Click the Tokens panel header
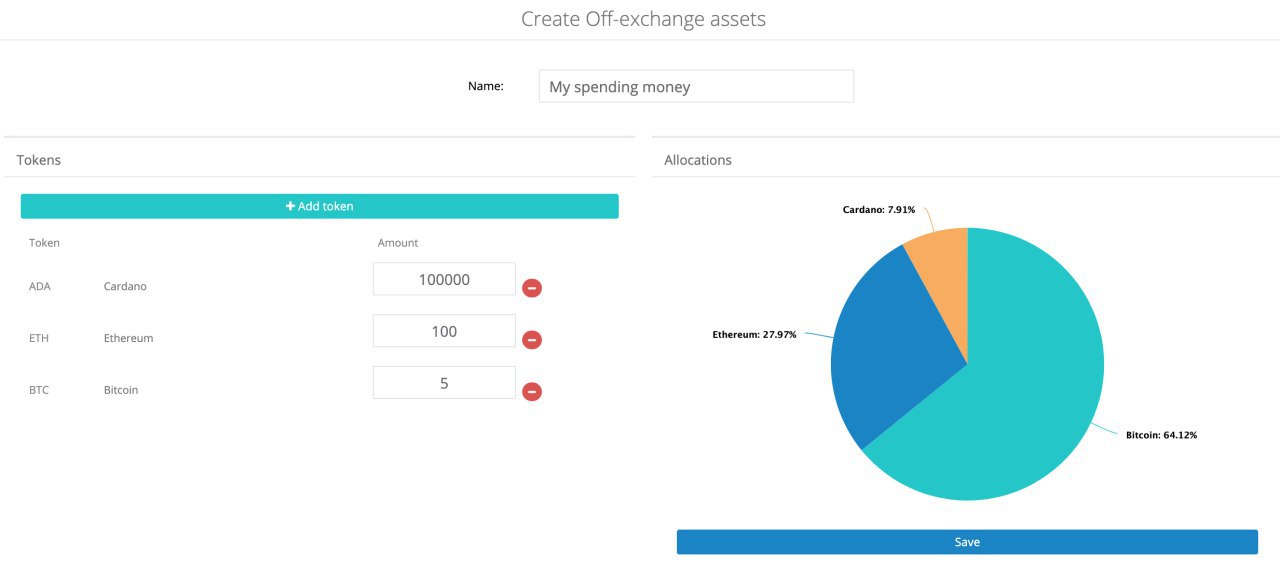 coord(39,160)
